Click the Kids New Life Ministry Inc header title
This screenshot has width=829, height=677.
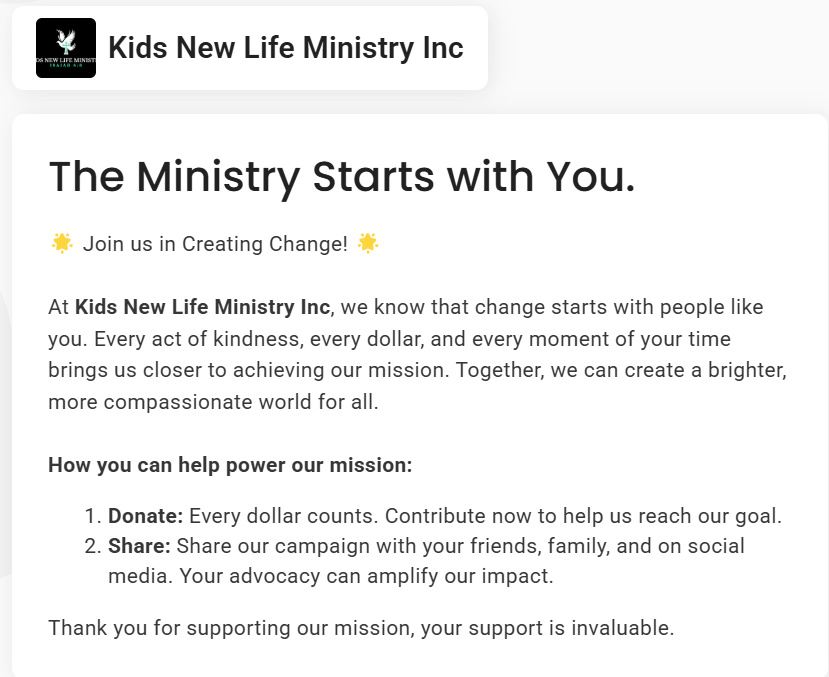point(286,48)
